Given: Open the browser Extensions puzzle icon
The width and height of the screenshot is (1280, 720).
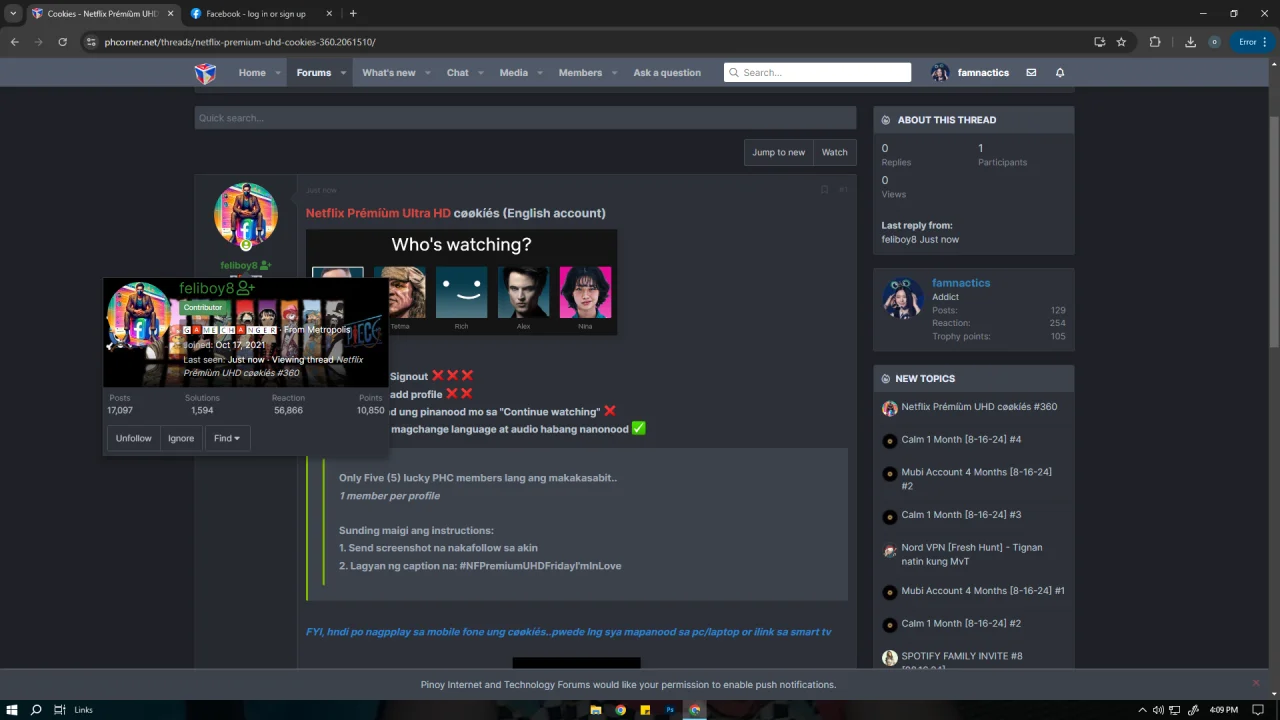Looking at the screenshot, I should (1155, 42).
